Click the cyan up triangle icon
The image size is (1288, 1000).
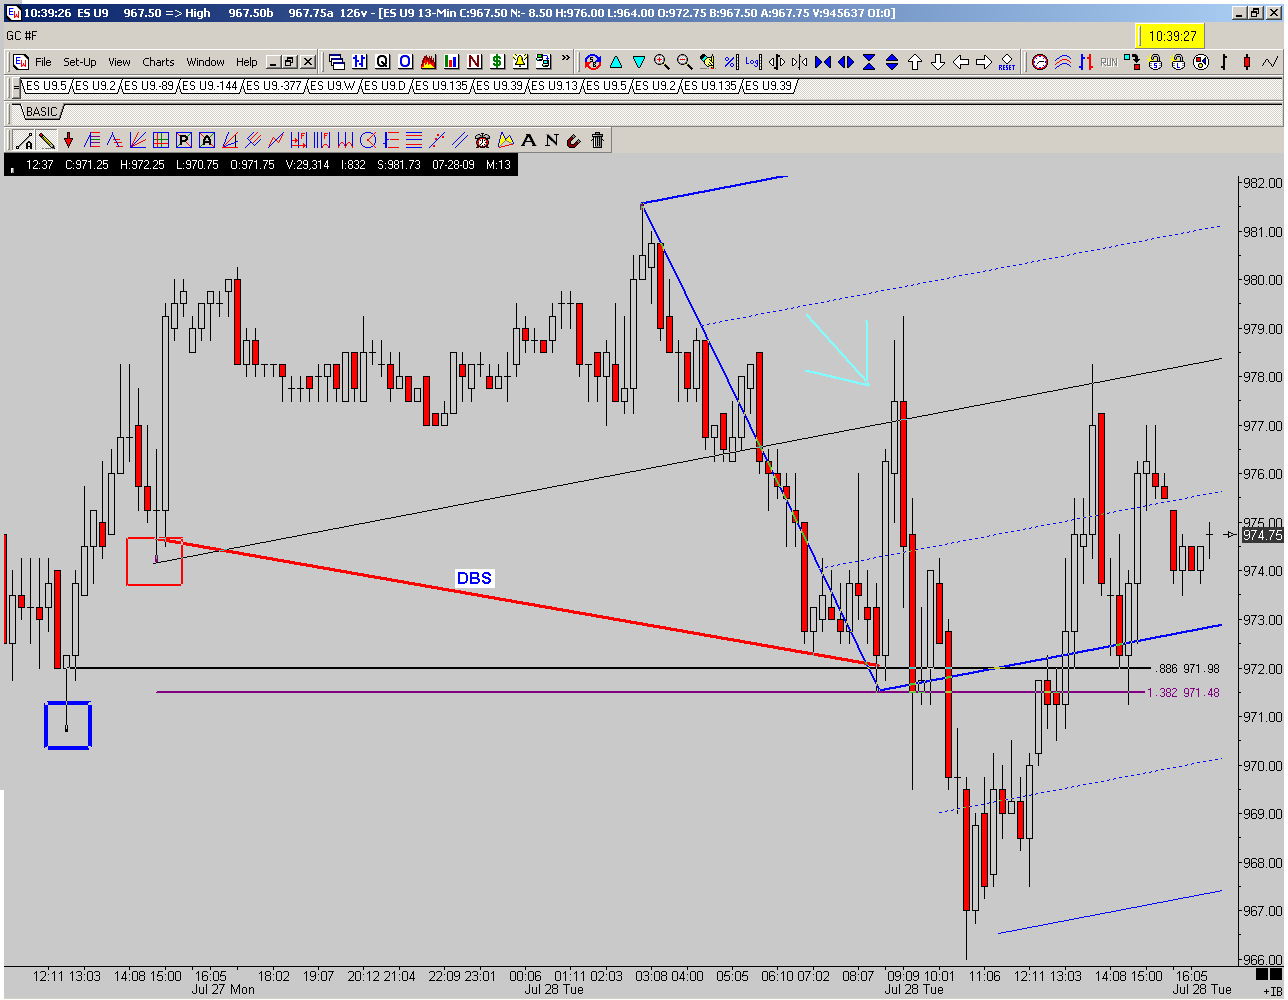pyautogui.click(x=615, y=61)
